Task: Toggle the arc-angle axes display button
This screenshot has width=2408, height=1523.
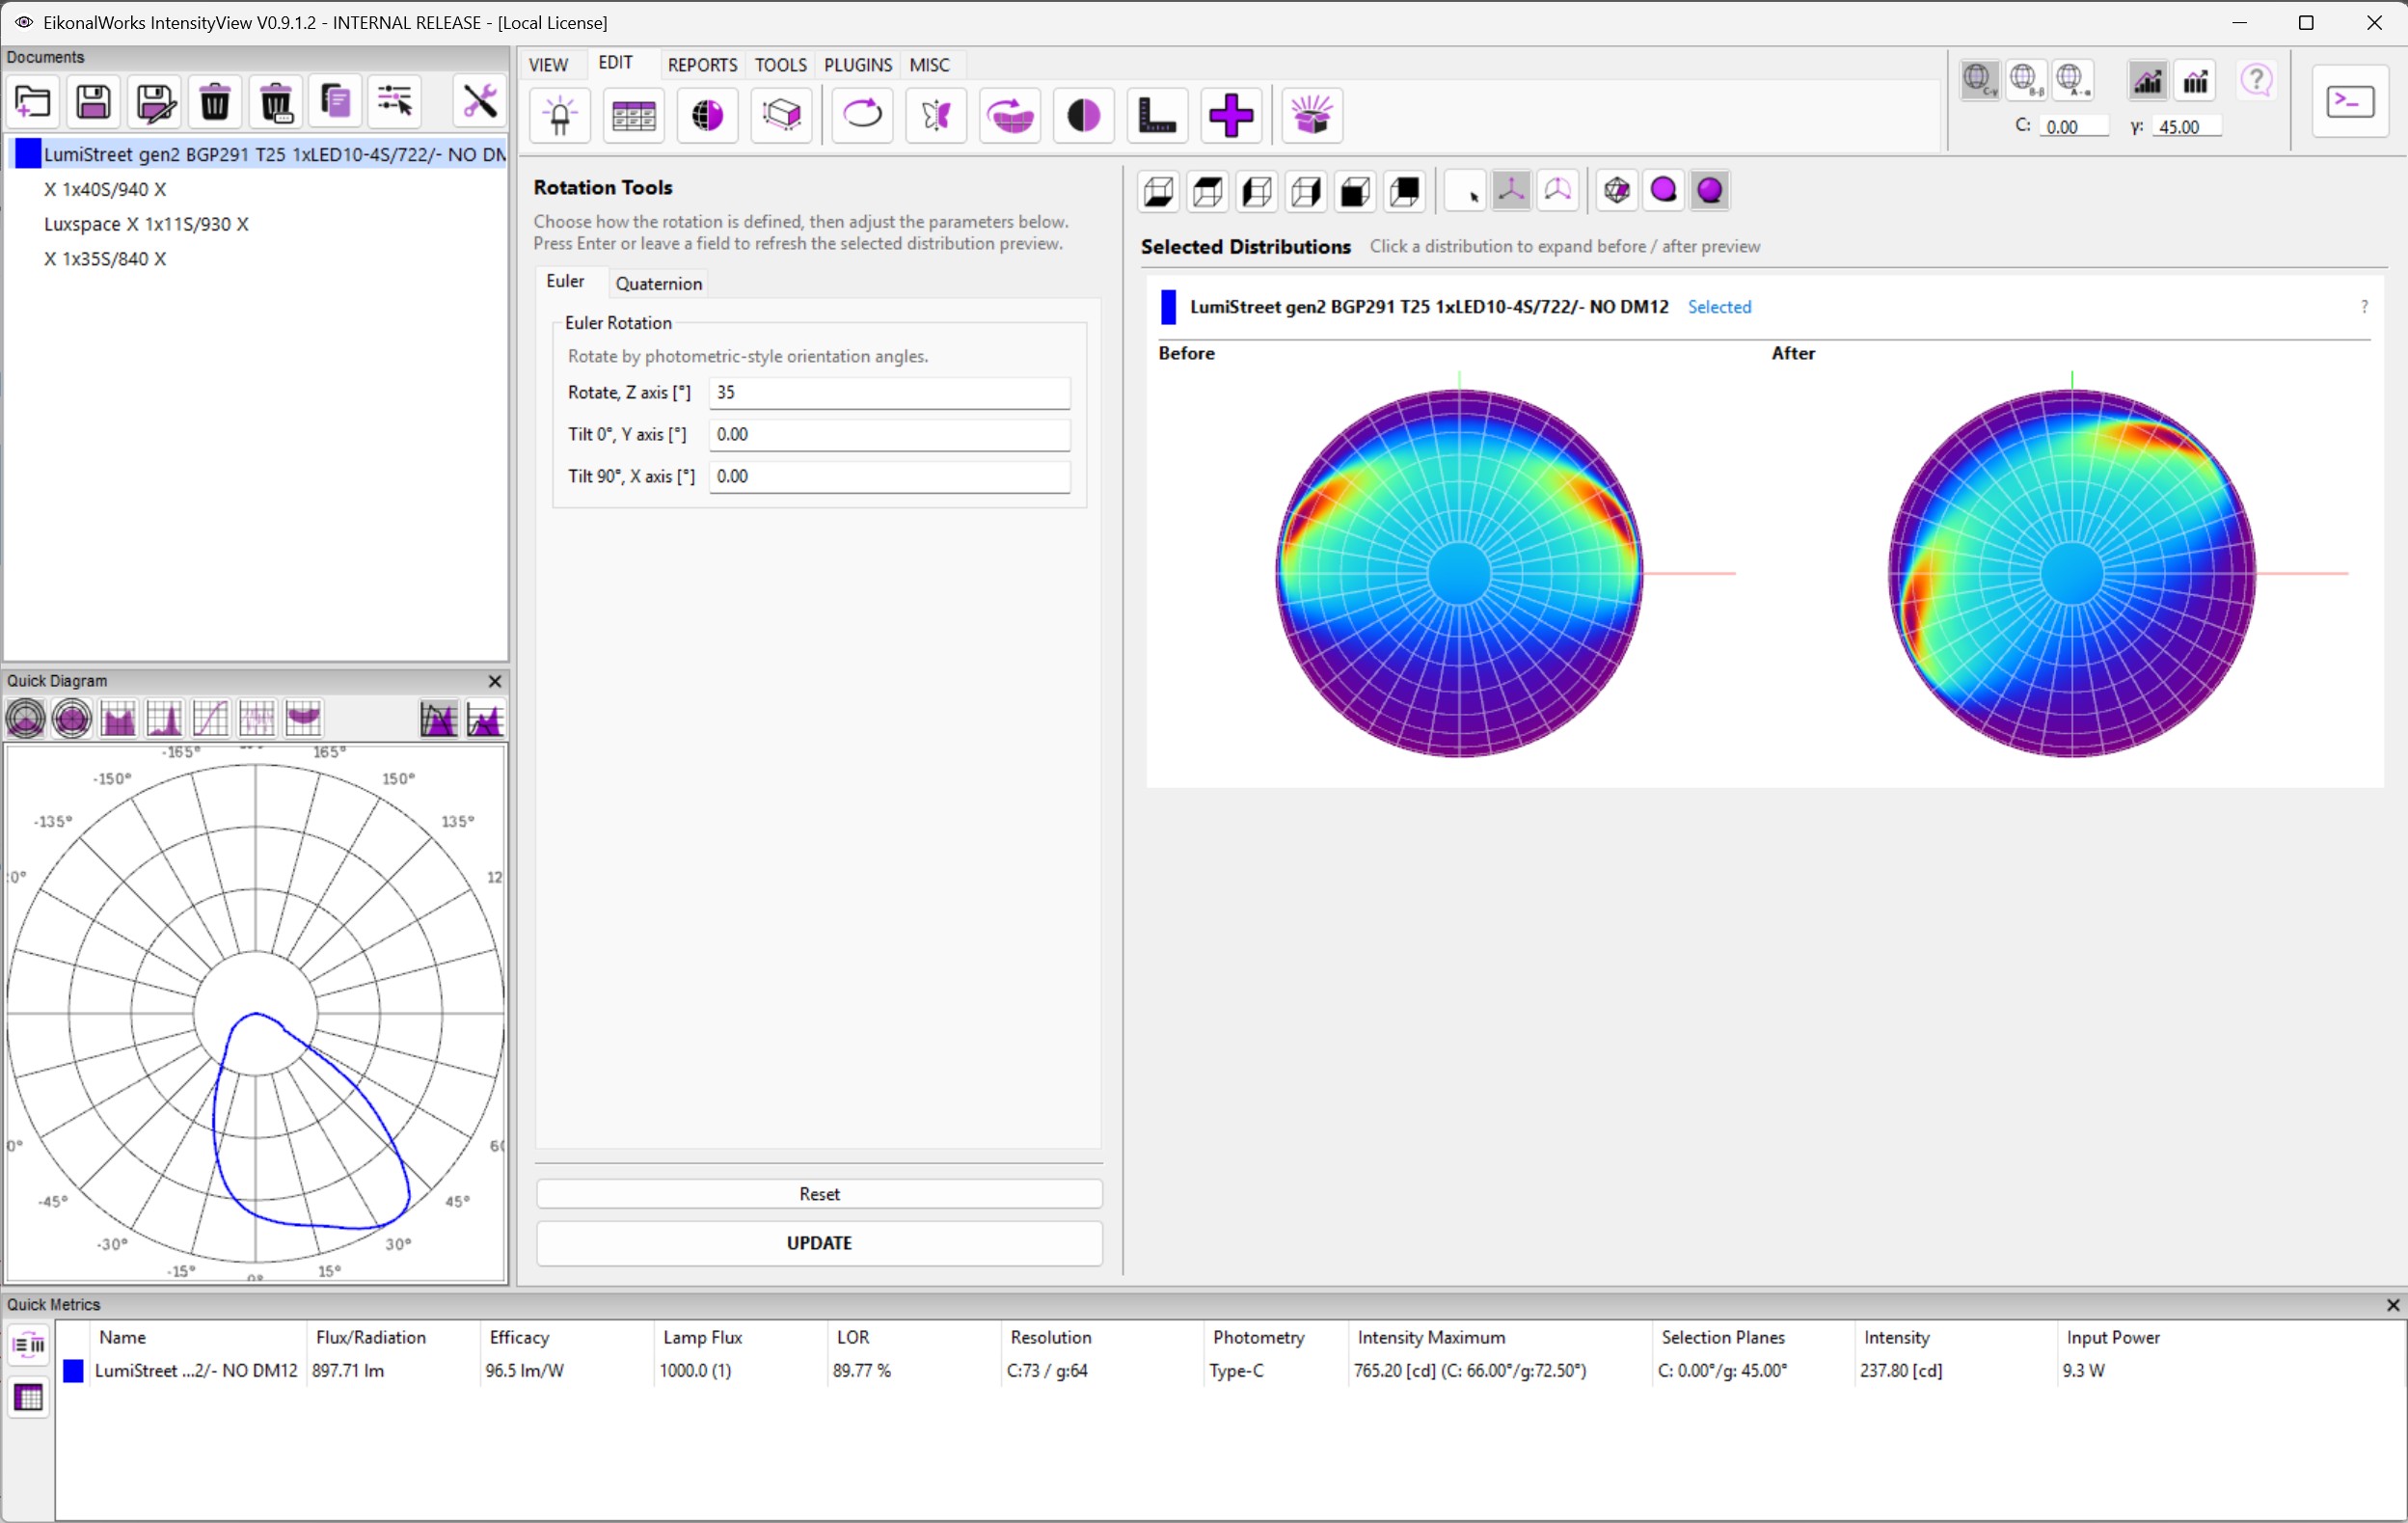Action: tap(1558, 190)
